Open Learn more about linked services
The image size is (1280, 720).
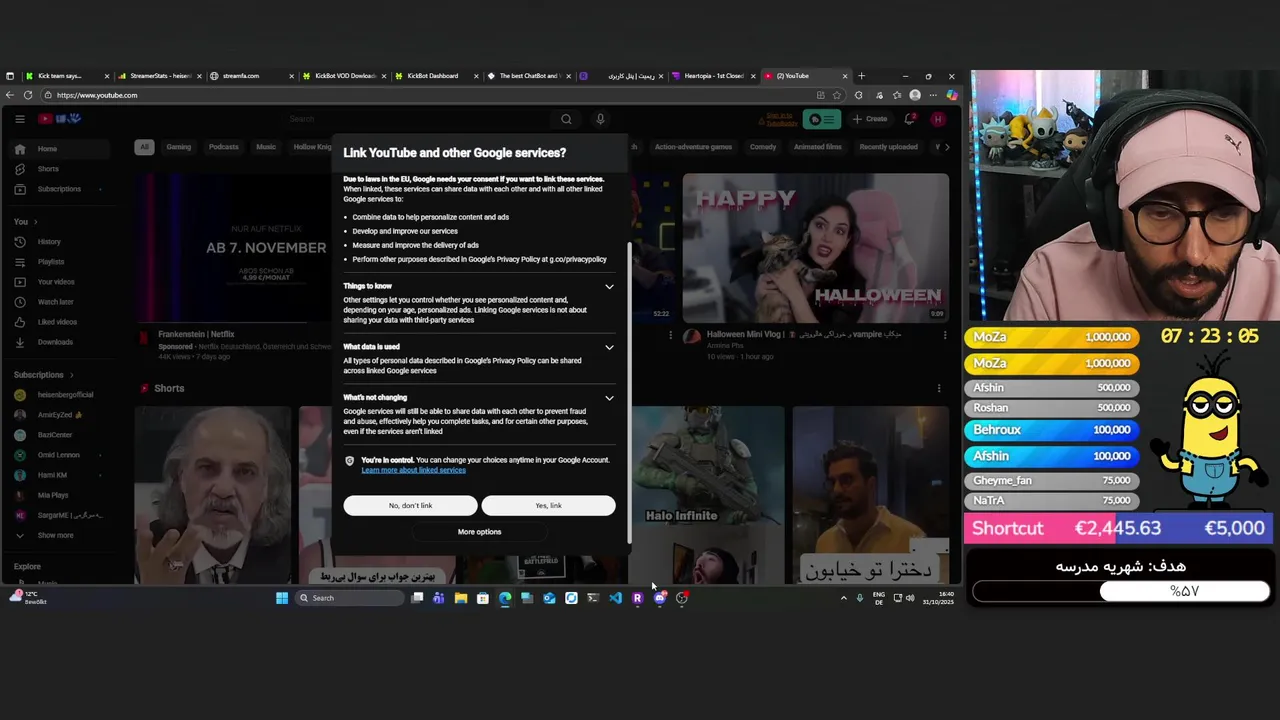(x=413, y=470)
